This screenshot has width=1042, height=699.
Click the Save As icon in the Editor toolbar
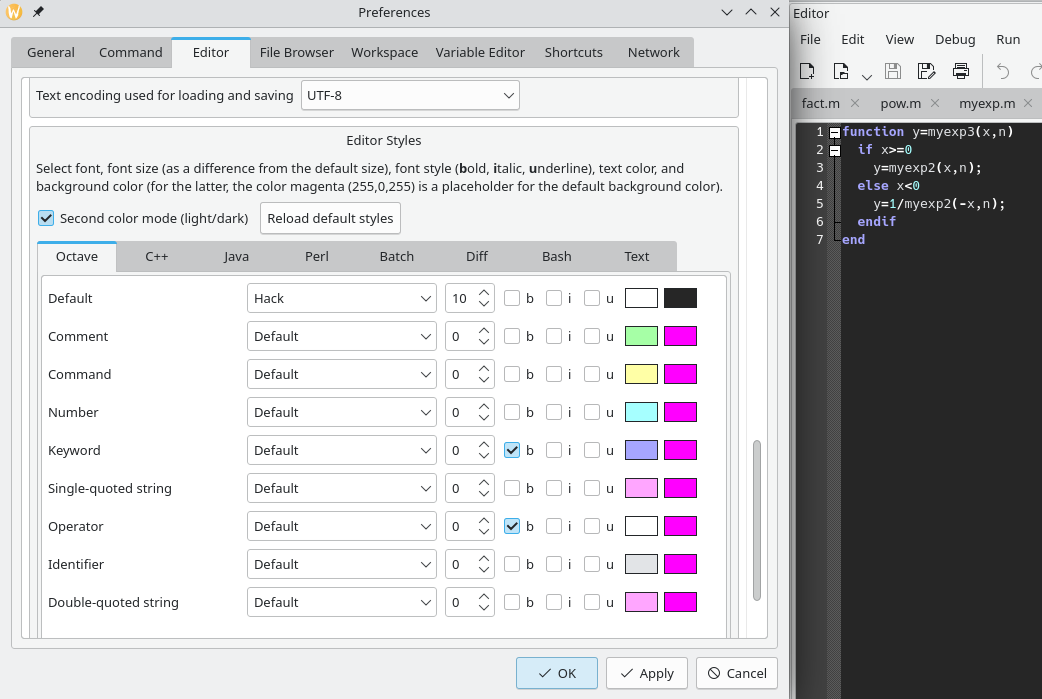925,71
